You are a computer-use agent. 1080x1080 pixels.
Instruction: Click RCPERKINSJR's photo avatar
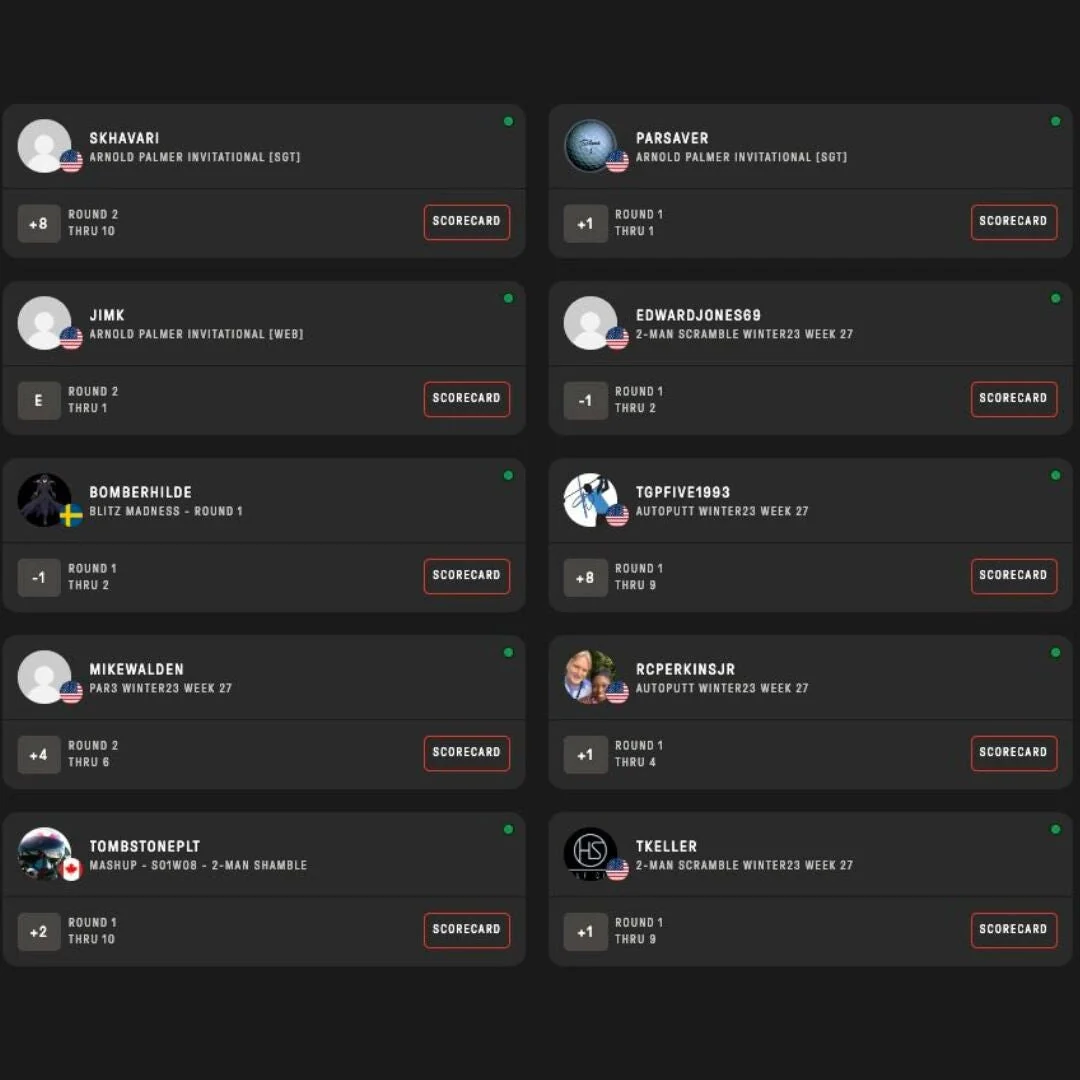590,677
